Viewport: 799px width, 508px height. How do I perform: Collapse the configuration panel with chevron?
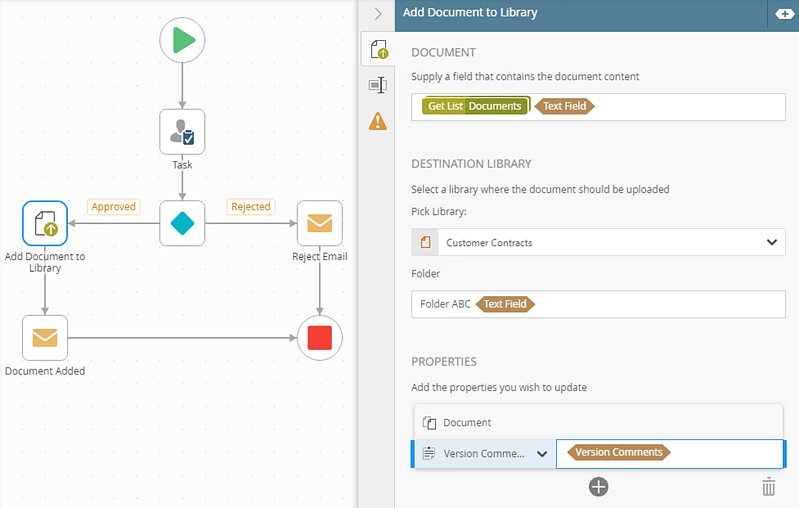tap(378, 13)
